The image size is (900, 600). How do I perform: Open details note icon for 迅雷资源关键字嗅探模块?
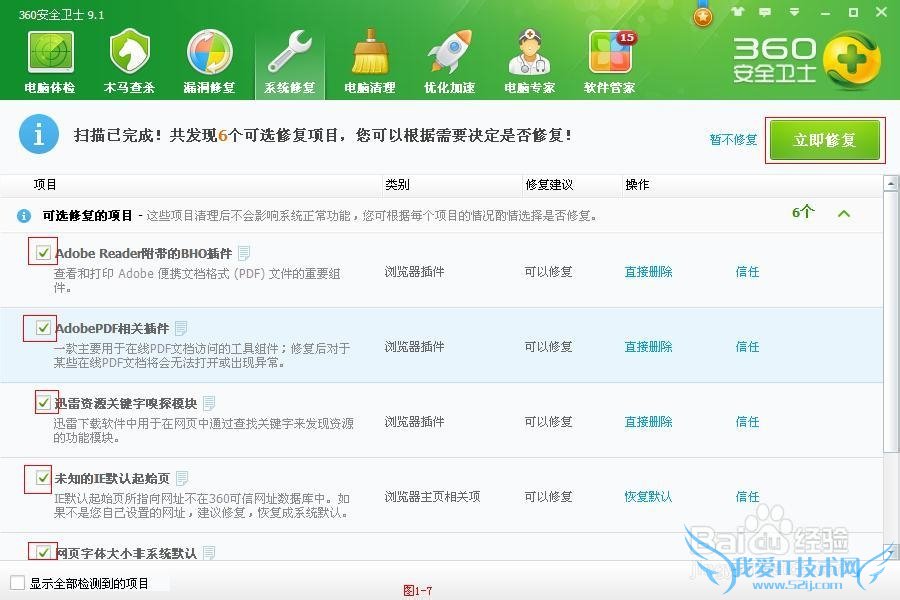(209, 403)
